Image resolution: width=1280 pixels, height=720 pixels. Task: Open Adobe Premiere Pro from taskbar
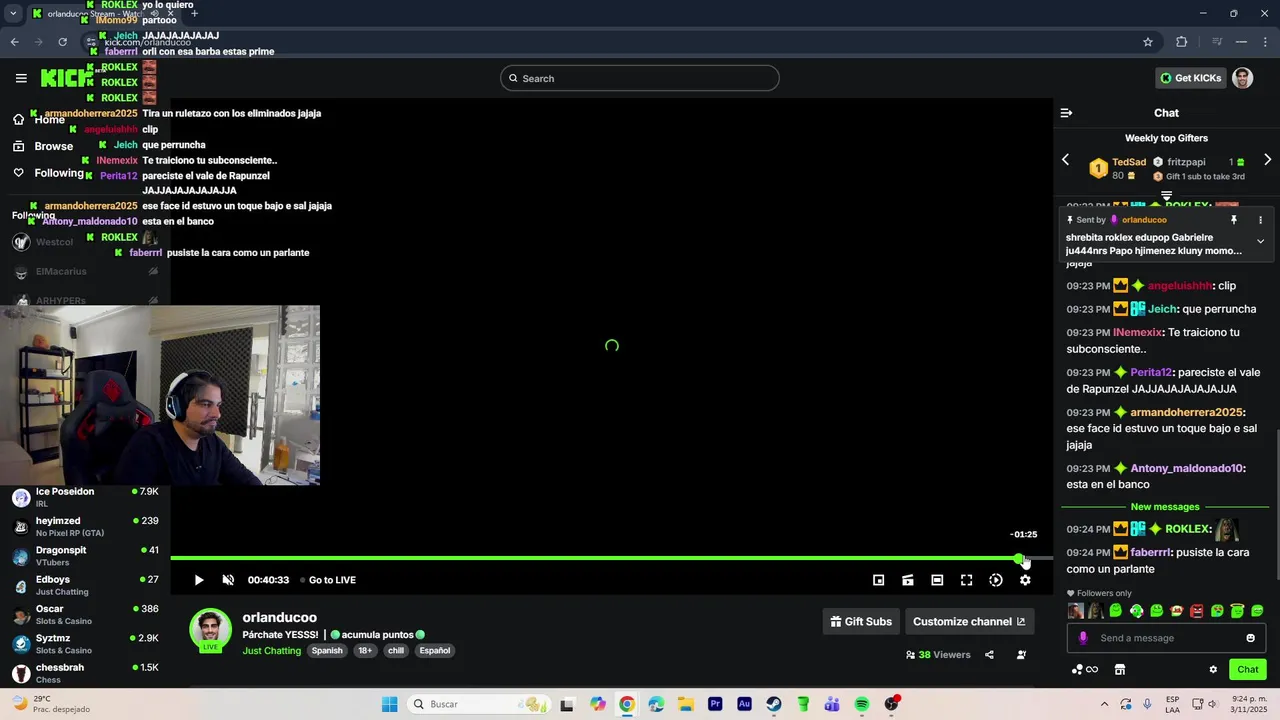pos(715,704)
